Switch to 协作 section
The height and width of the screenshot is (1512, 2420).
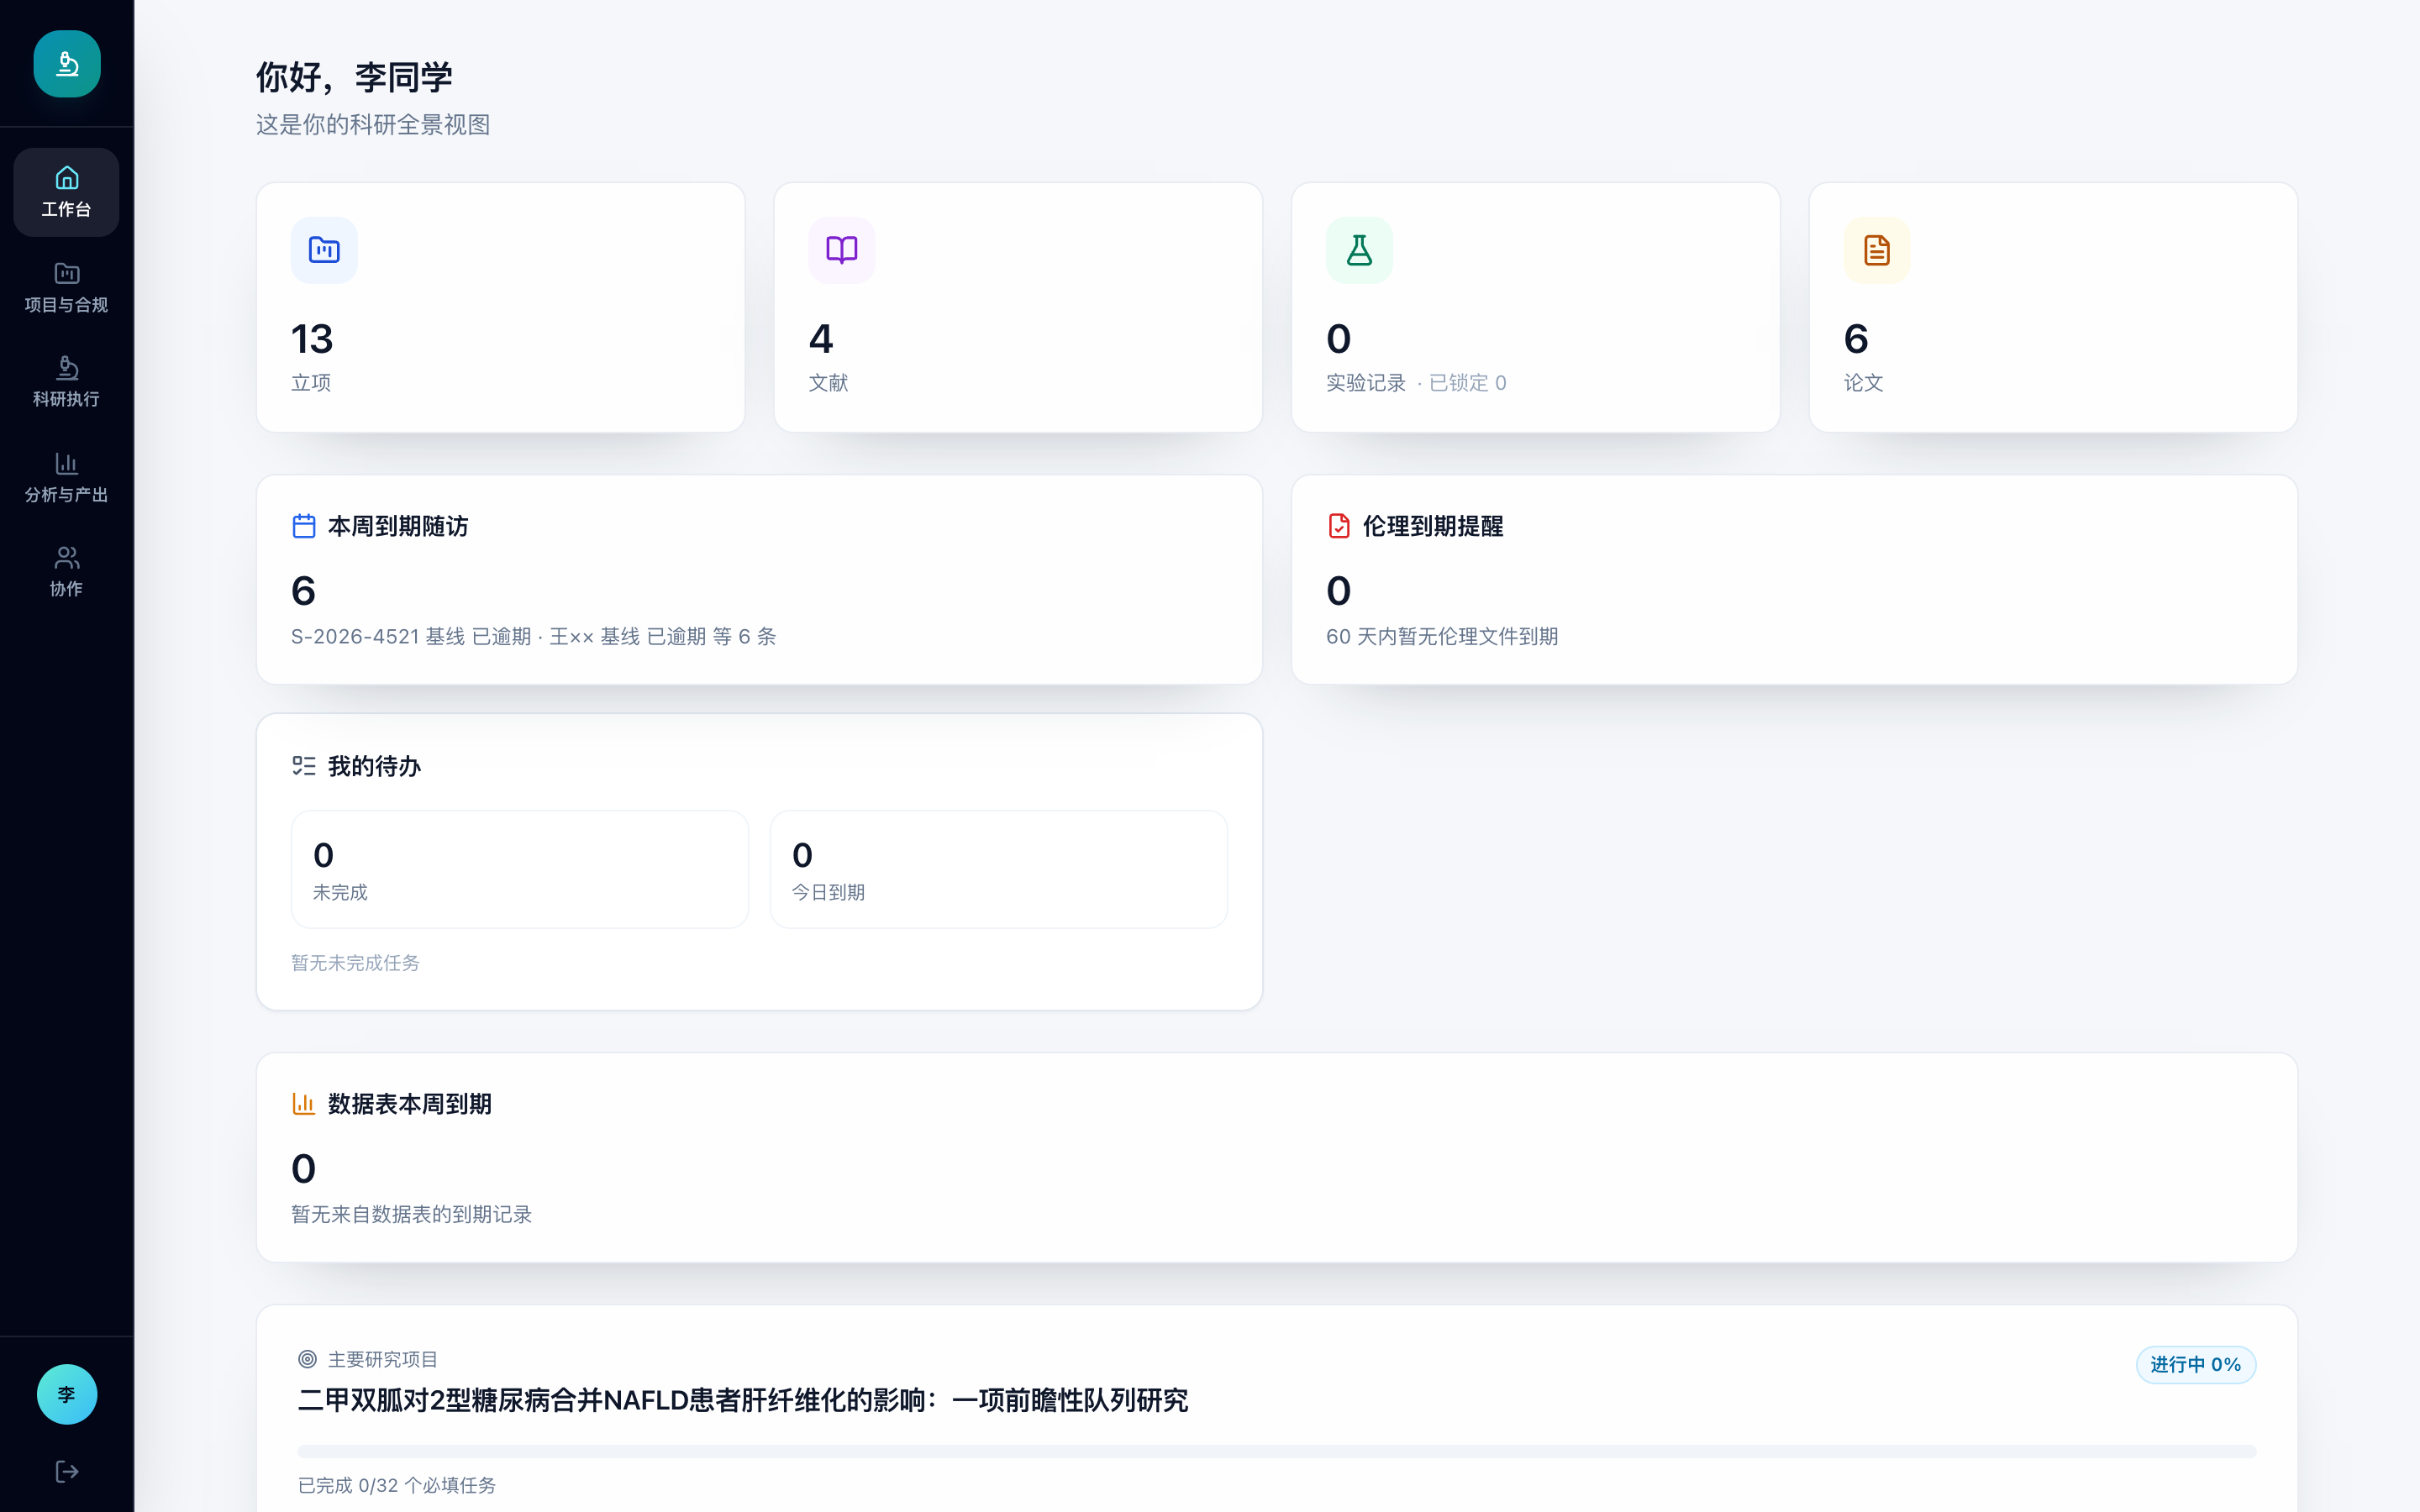[66, 572]
